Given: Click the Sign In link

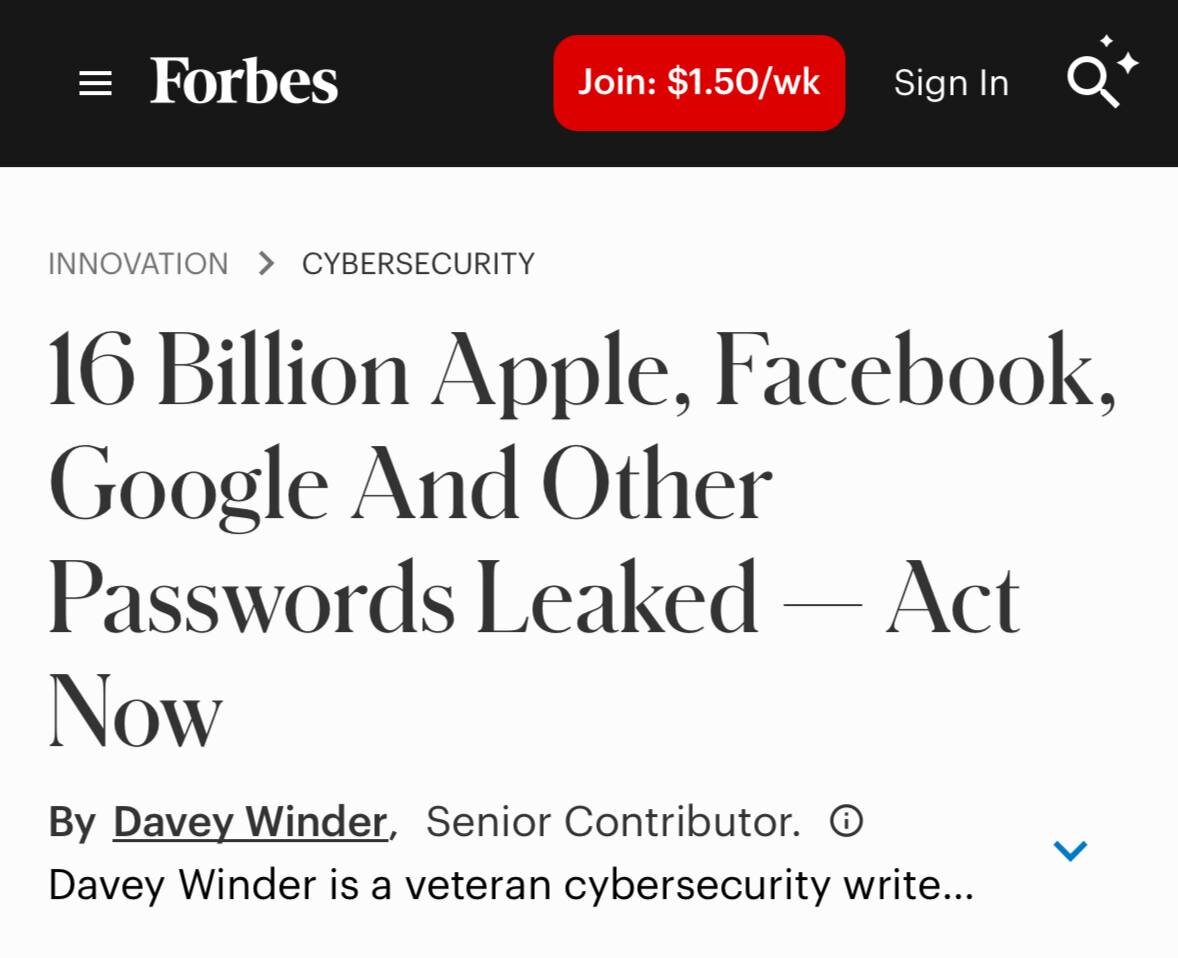Looking at the screenshot, I should click(x=951, y=83).
